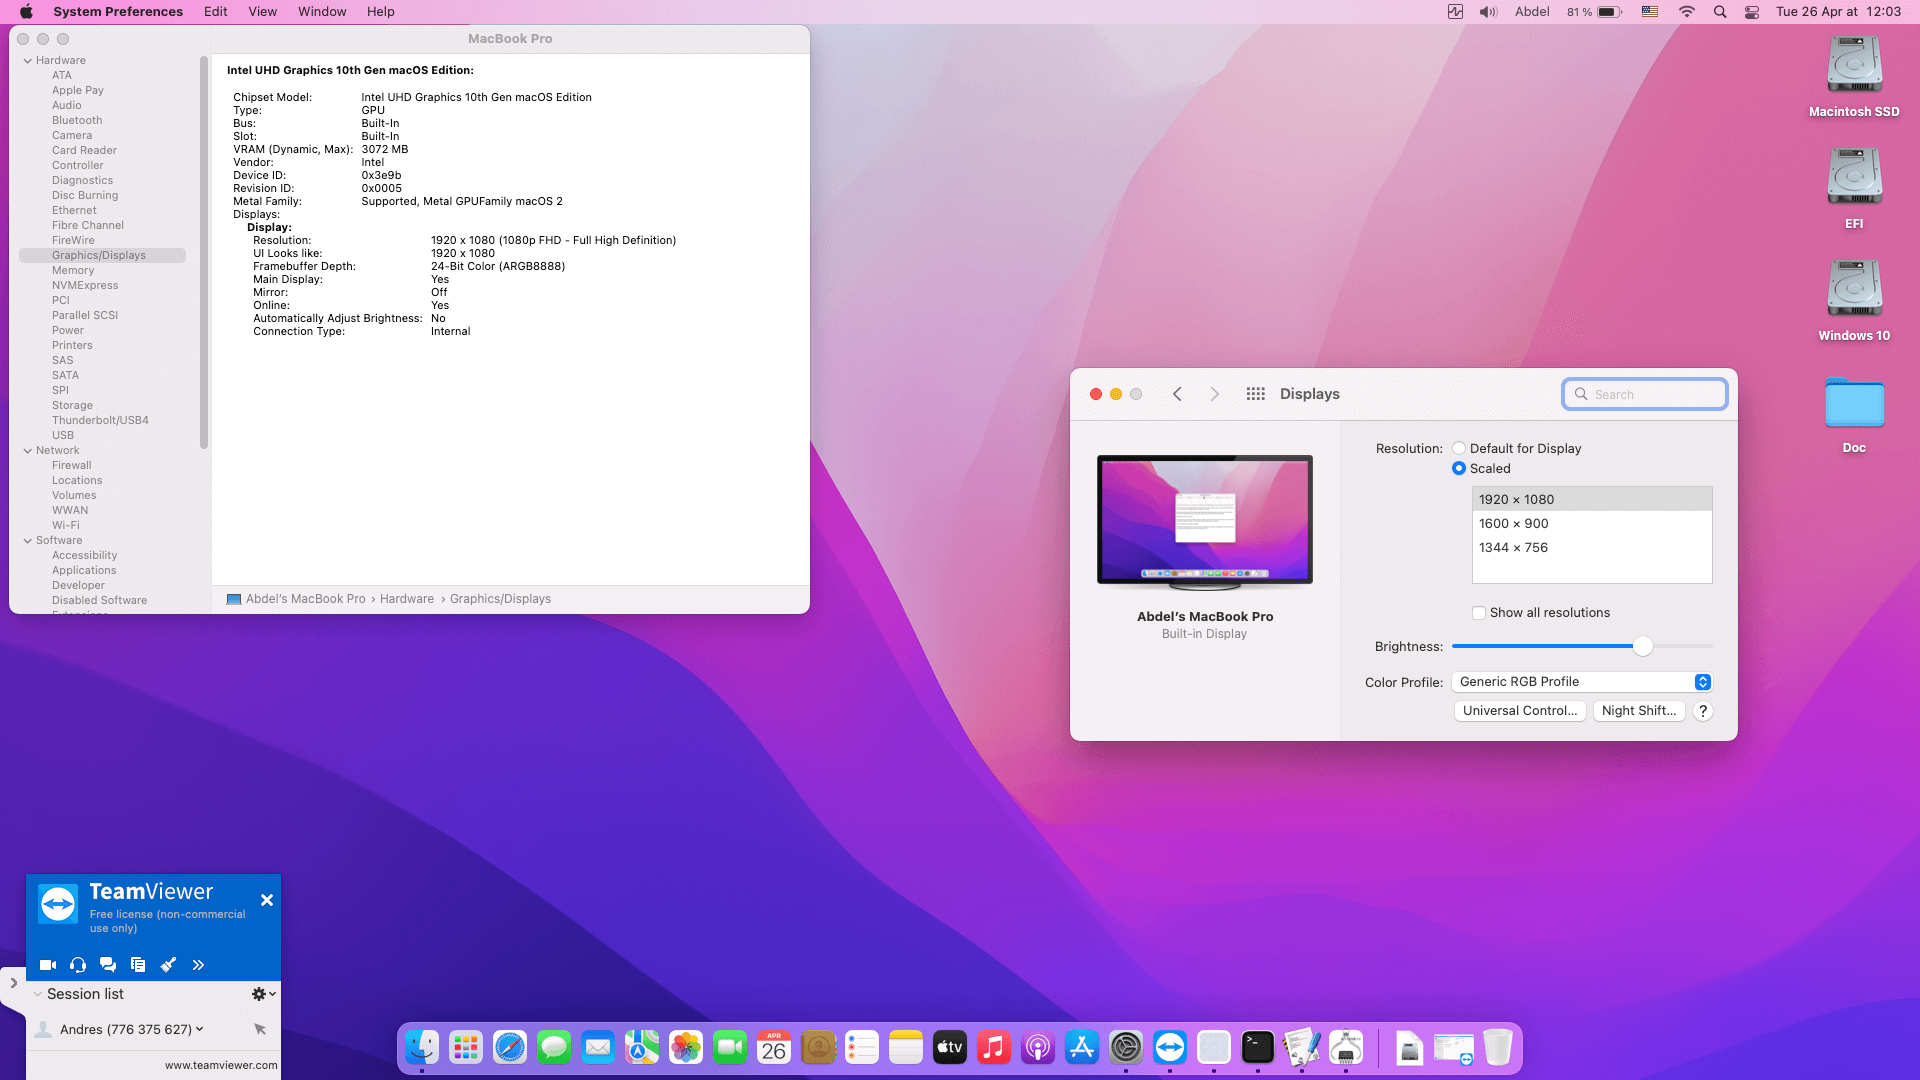This screenshot has height=1080, width=1920.
Task: Open Finder from the Dock
Action: pyautogui.click(x=422, y=1047)
